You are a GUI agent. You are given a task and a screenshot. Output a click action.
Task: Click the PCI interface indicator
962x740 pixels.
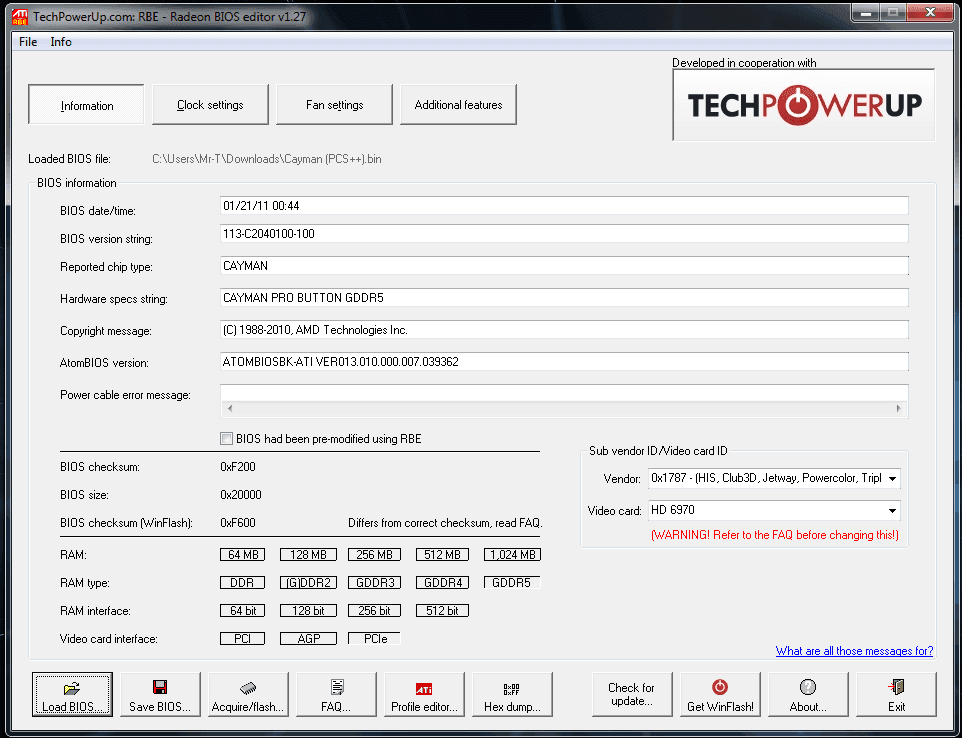[x=242, y=639]
